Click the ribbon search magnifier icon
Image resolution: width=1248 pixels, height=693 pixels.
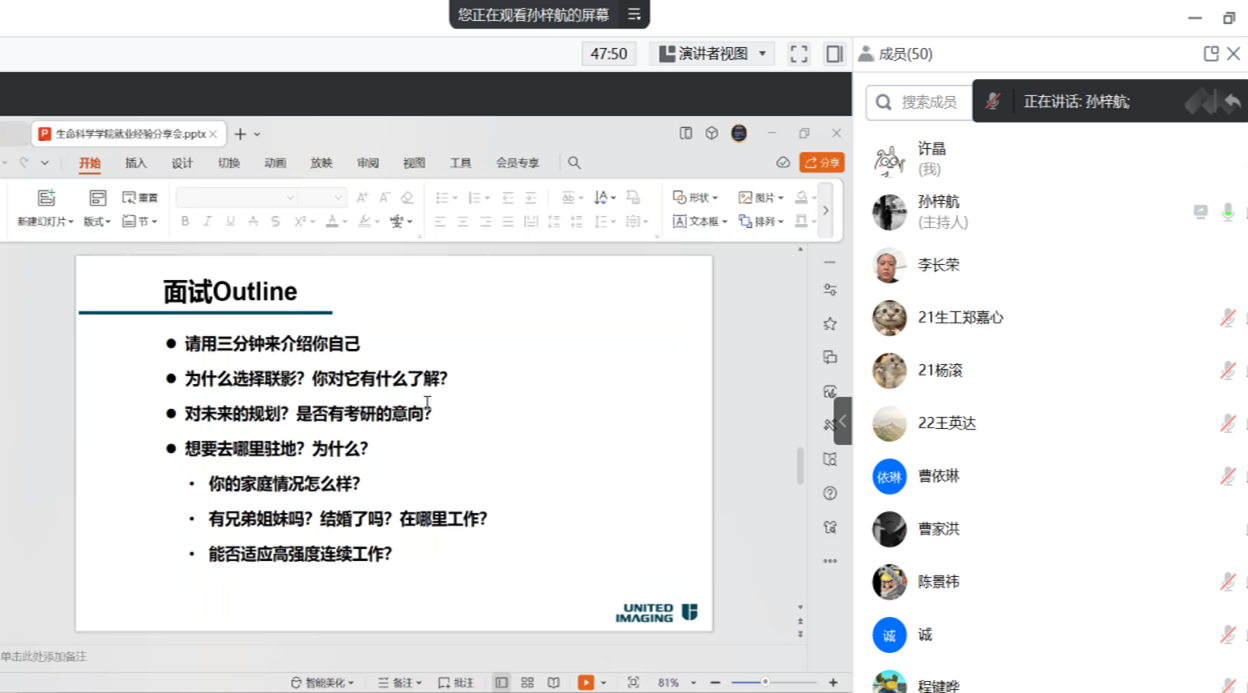[x=574, y=163]
